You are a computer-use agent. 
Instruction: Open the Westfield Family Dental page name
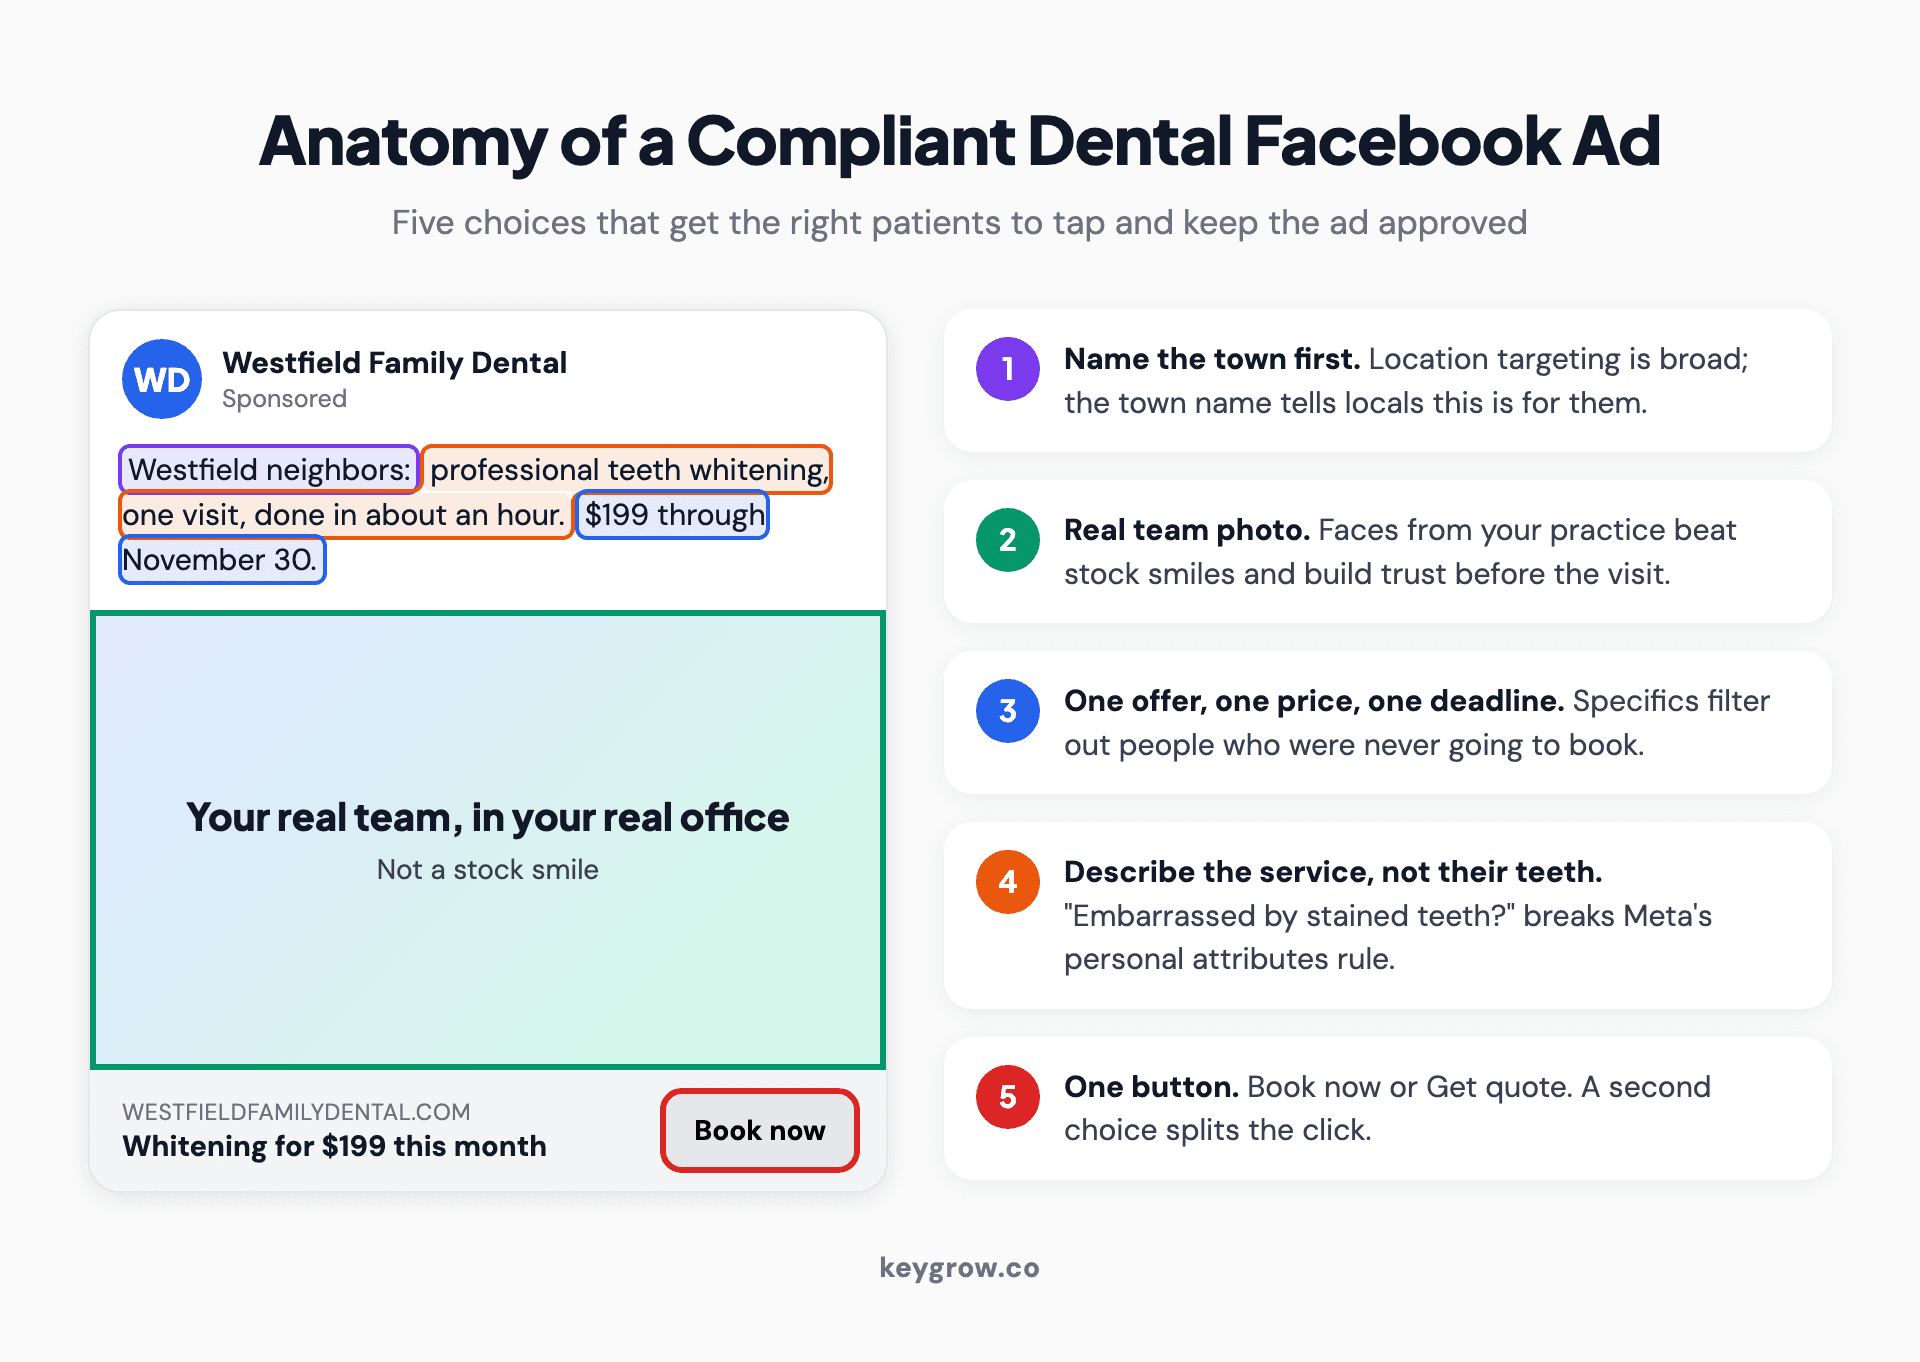394,362
